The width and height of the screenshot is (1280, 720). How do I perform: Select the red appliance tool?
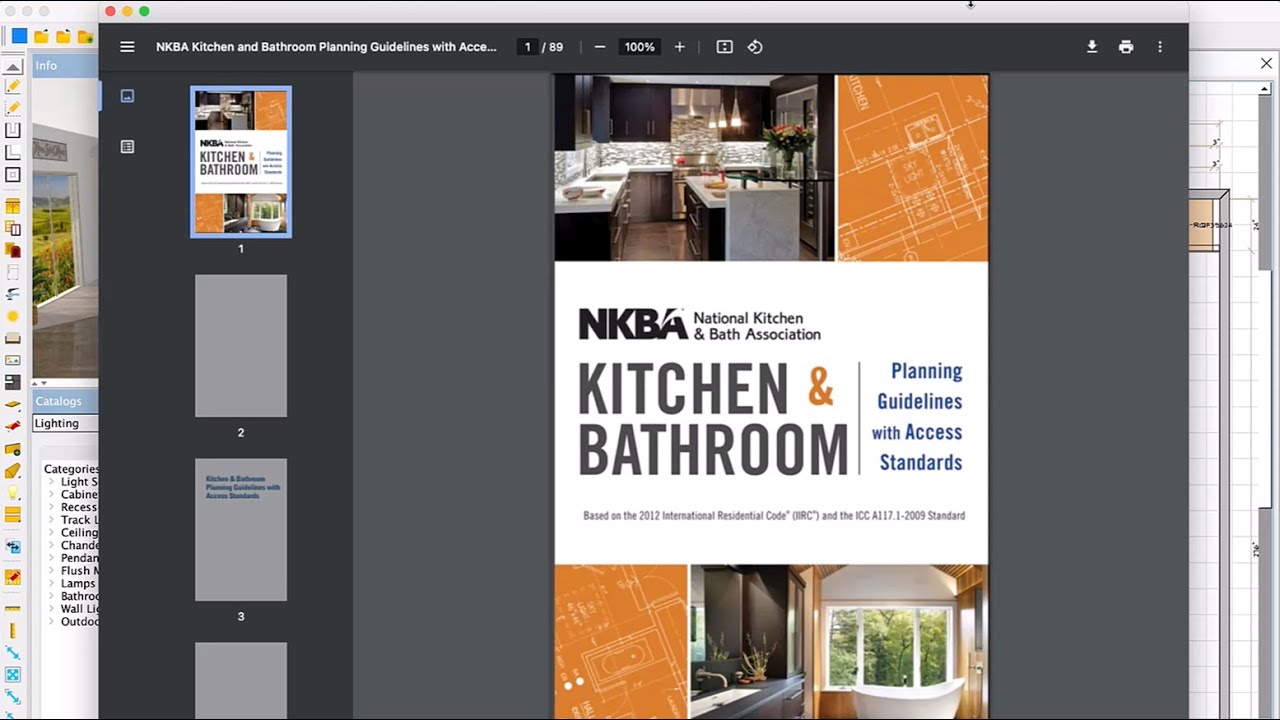pos(13,250)
